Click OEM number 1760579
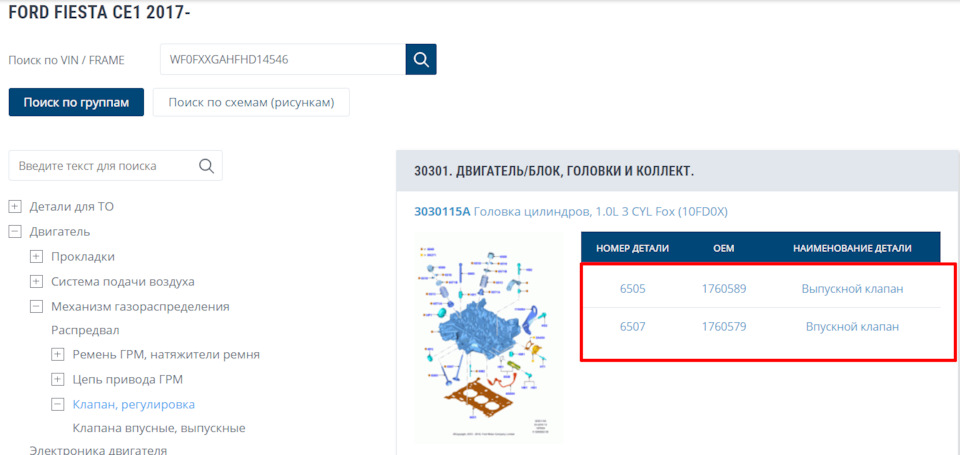This screenshot has width=960, height=455. 724,327
